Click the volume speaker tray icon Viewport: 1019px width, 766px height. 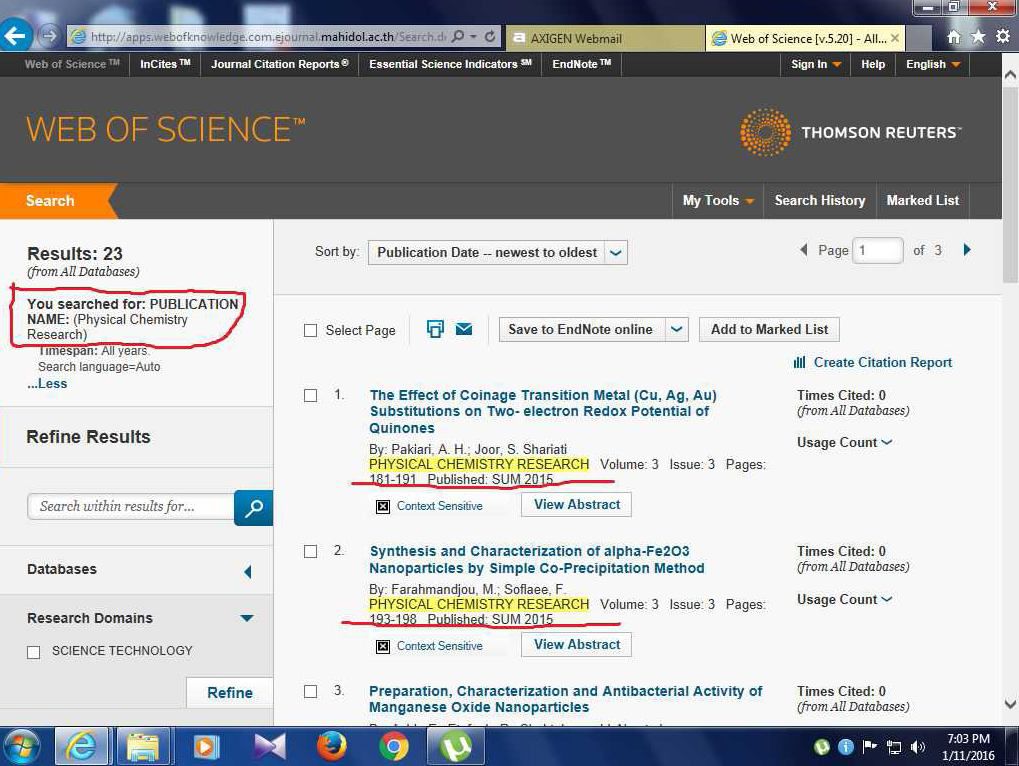918,747
